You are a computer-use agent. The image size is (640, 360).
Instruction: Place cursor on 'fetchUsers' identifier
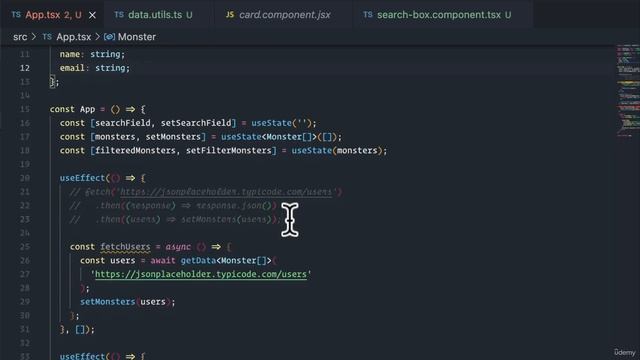[125, 247]
